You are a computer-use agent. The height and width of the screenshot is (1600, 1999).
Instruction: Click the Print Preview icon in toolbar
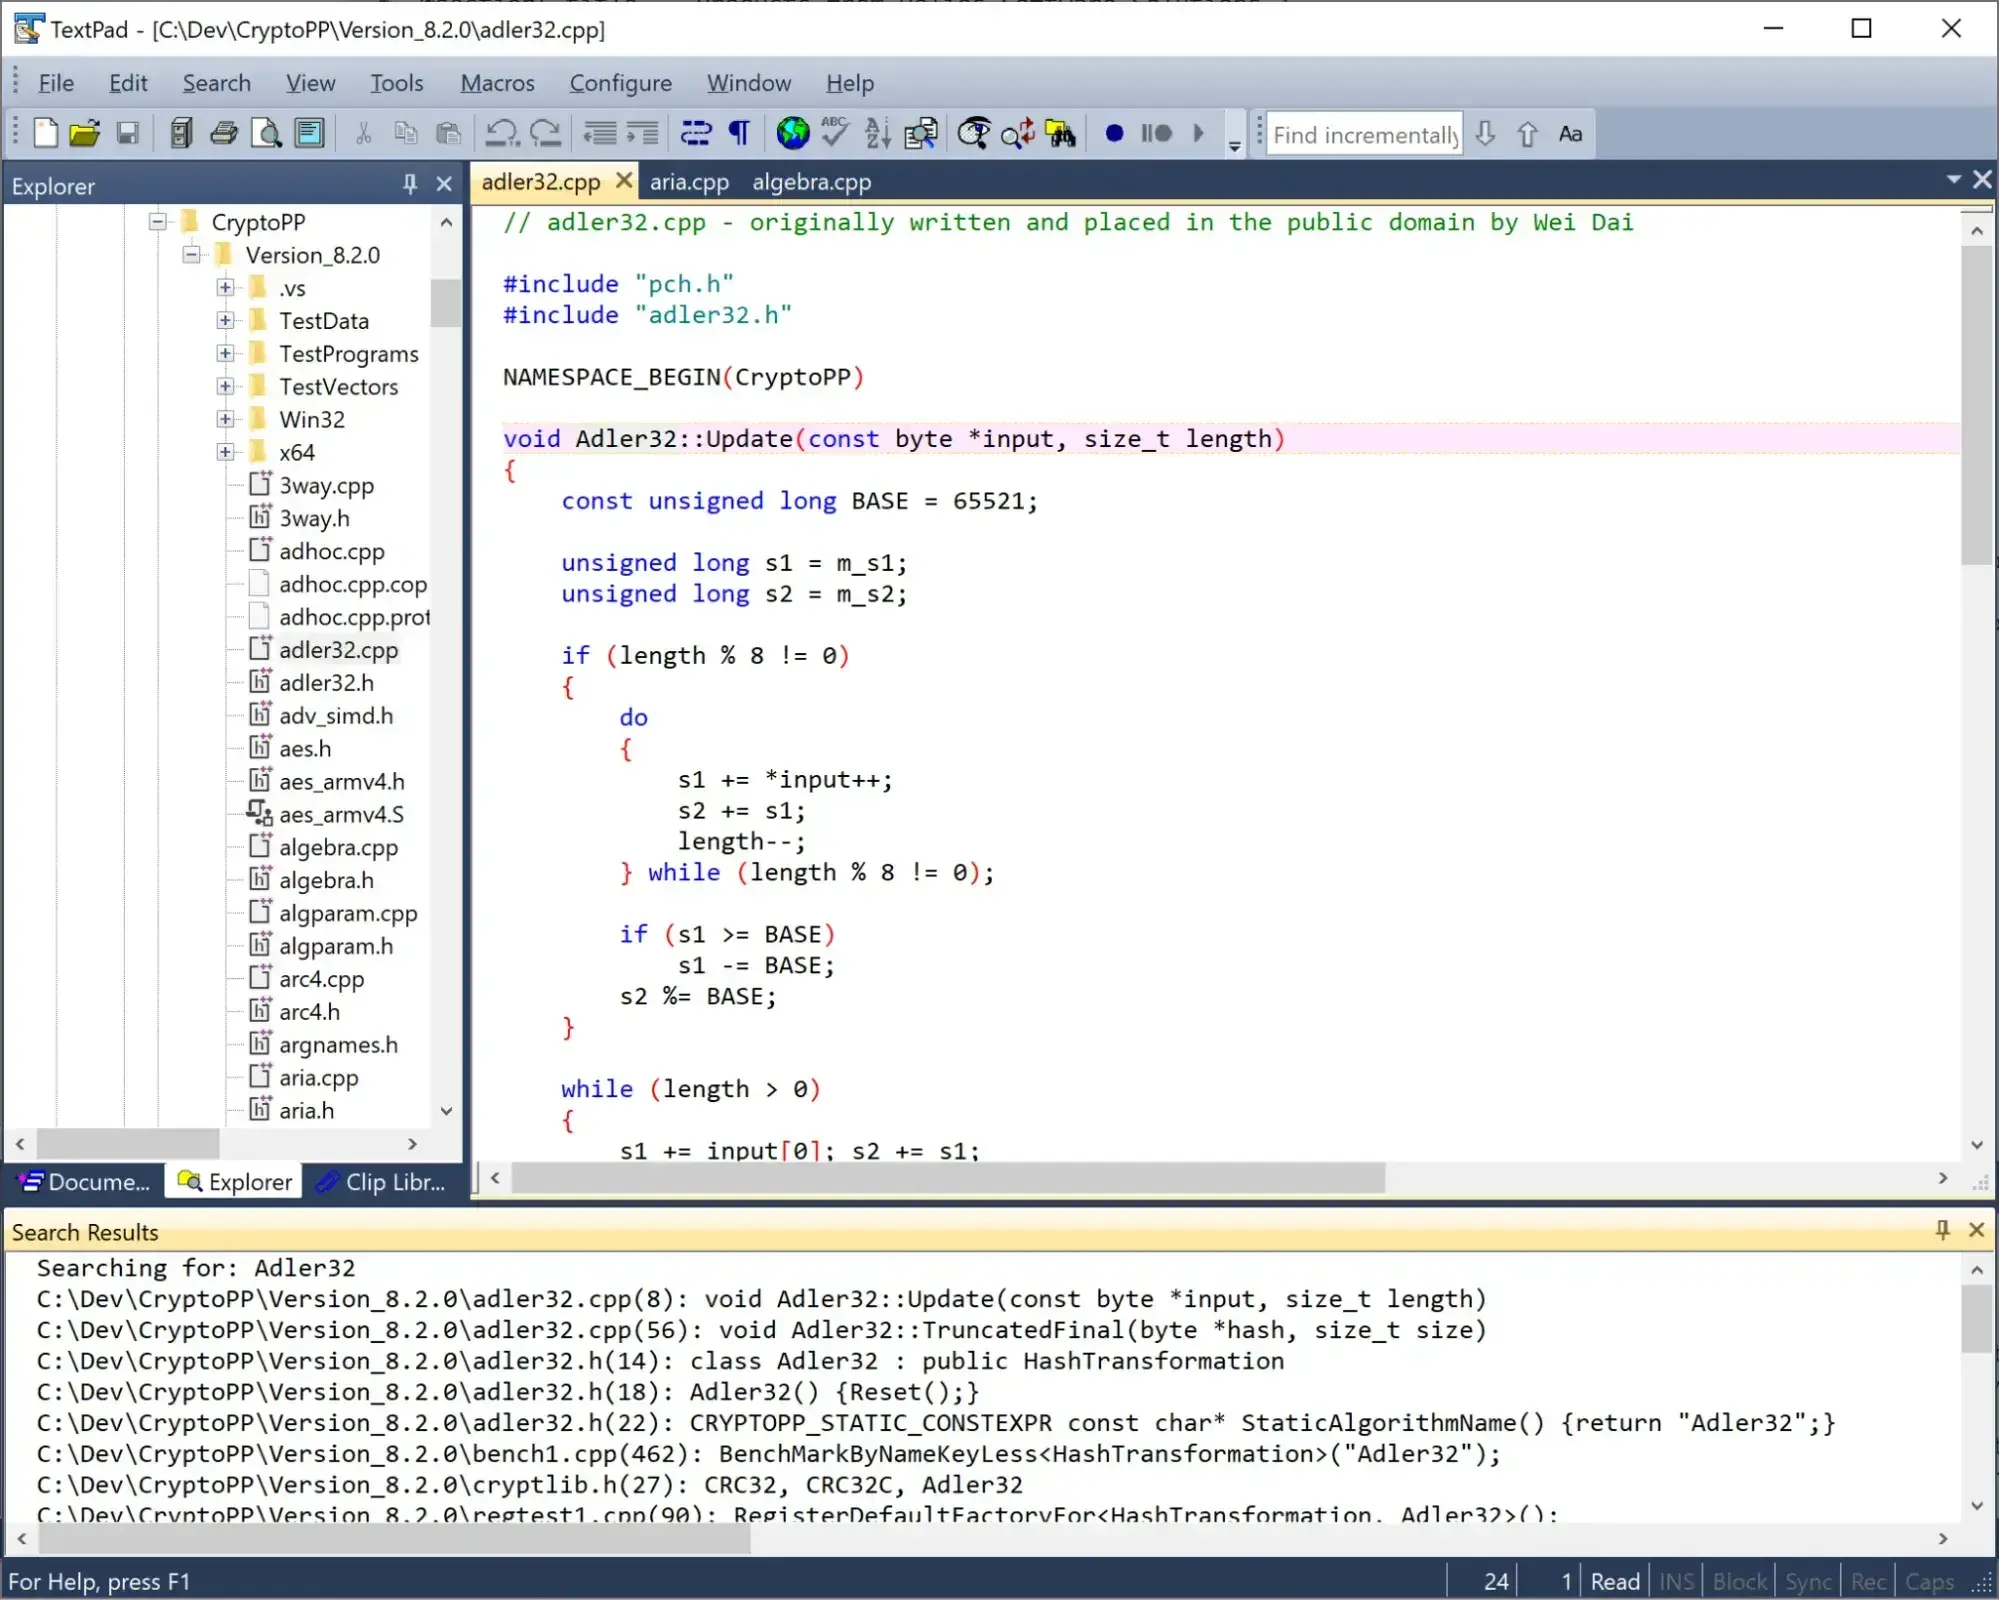point(266,134)
